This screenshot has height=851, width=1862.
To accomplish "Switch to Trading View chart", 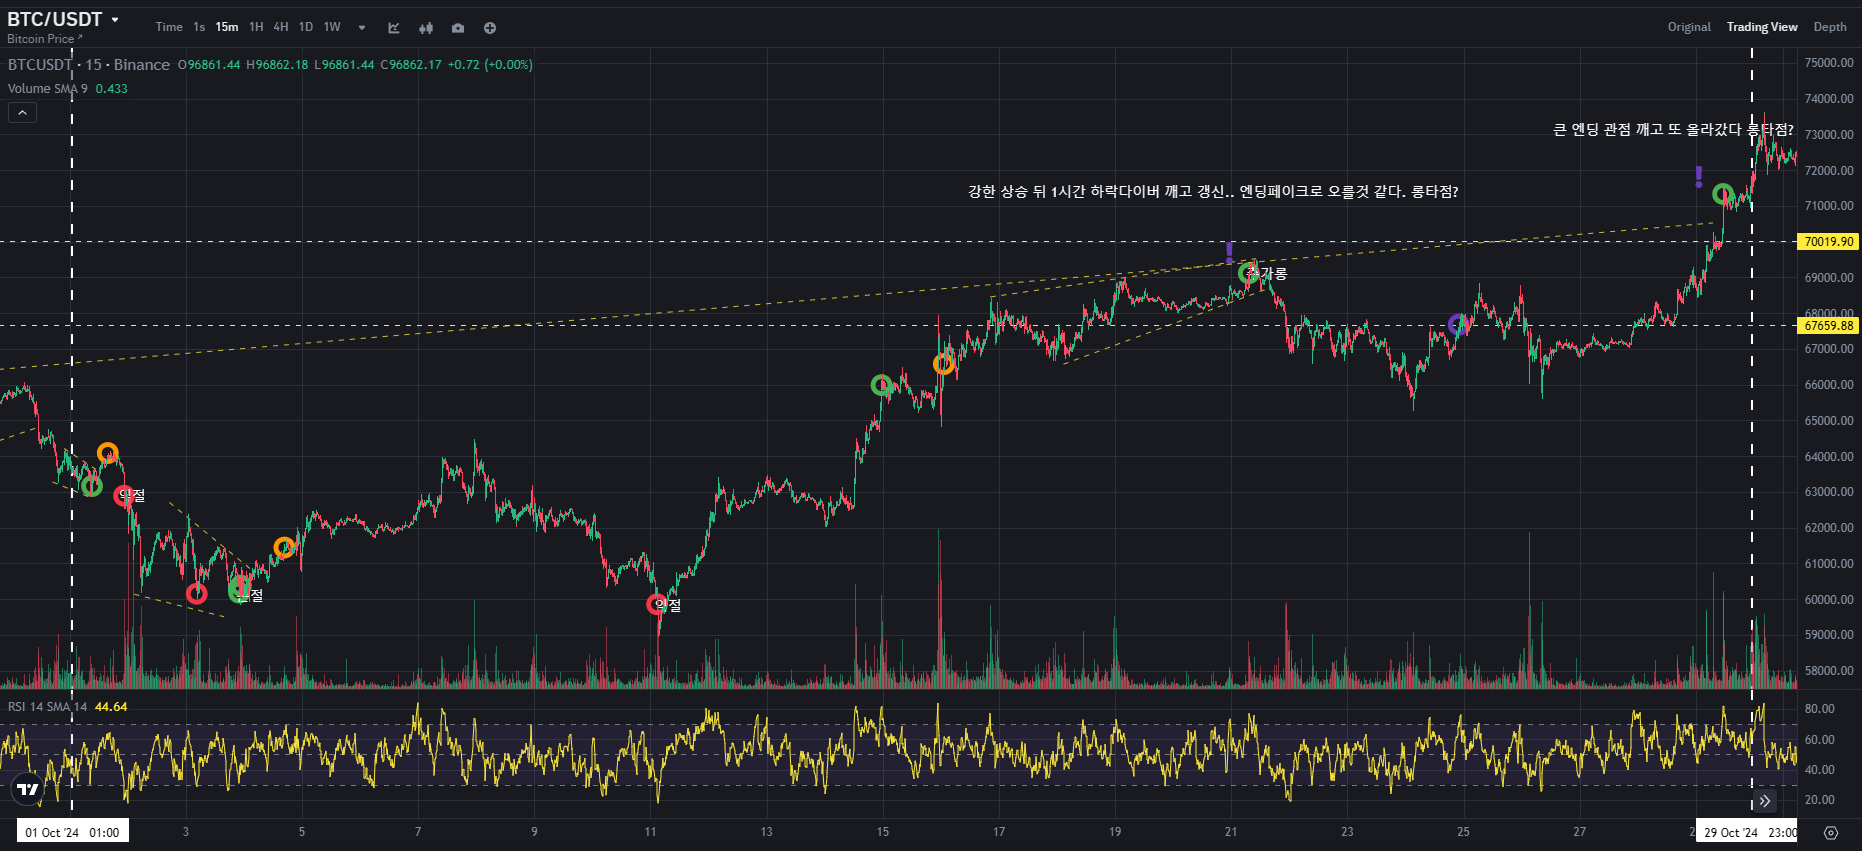I will click(1762, 27).
